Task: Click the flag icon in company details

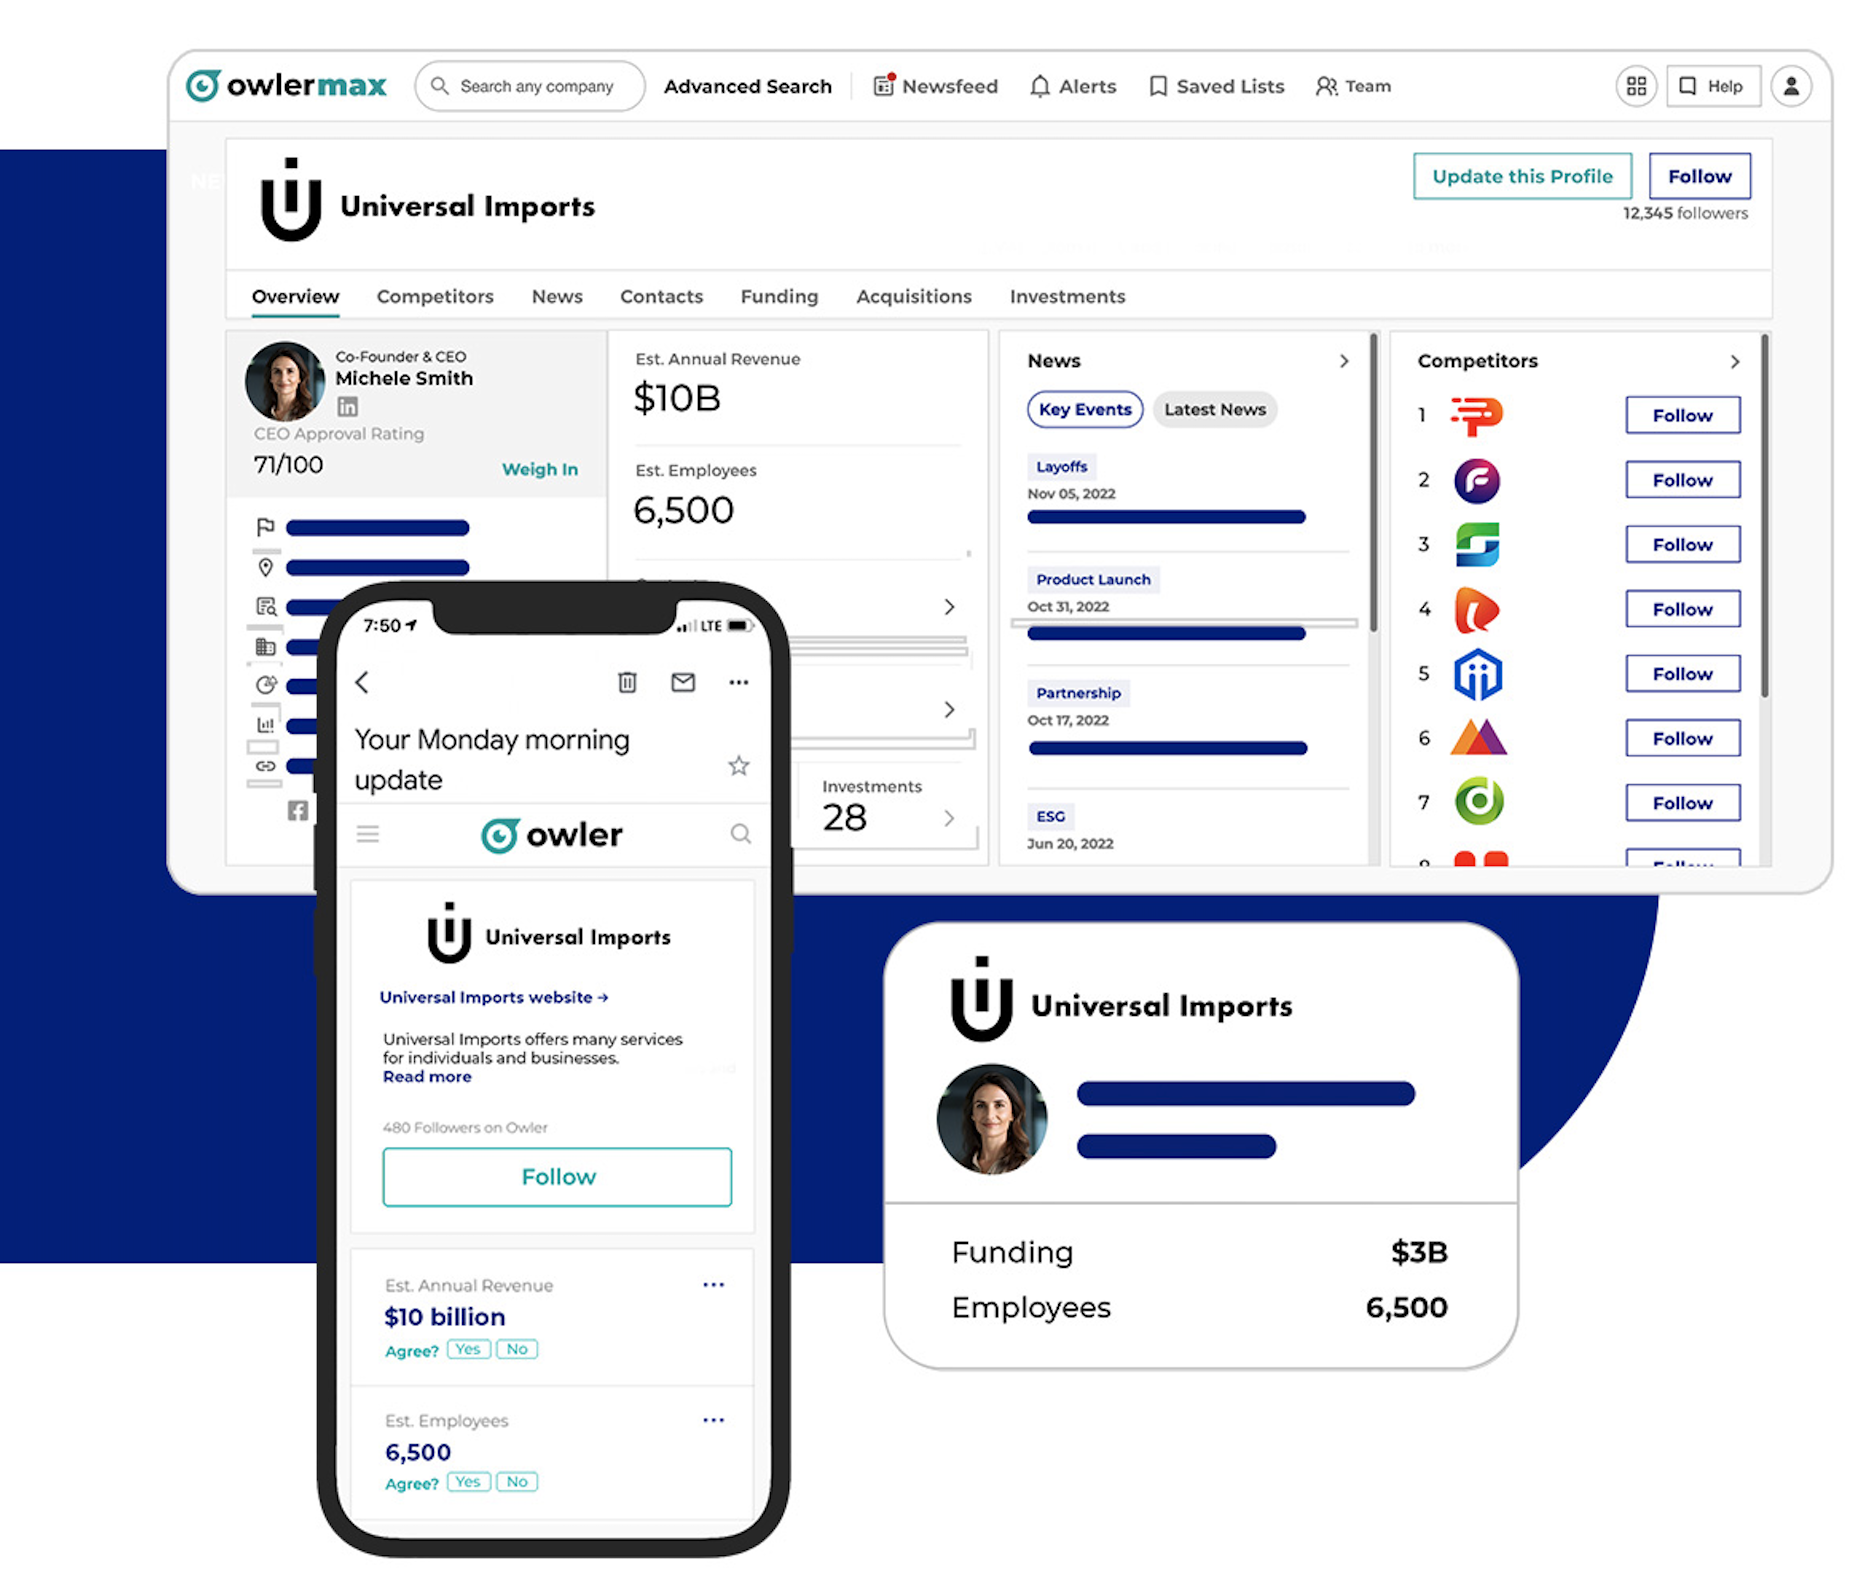Action: [265, 527]
